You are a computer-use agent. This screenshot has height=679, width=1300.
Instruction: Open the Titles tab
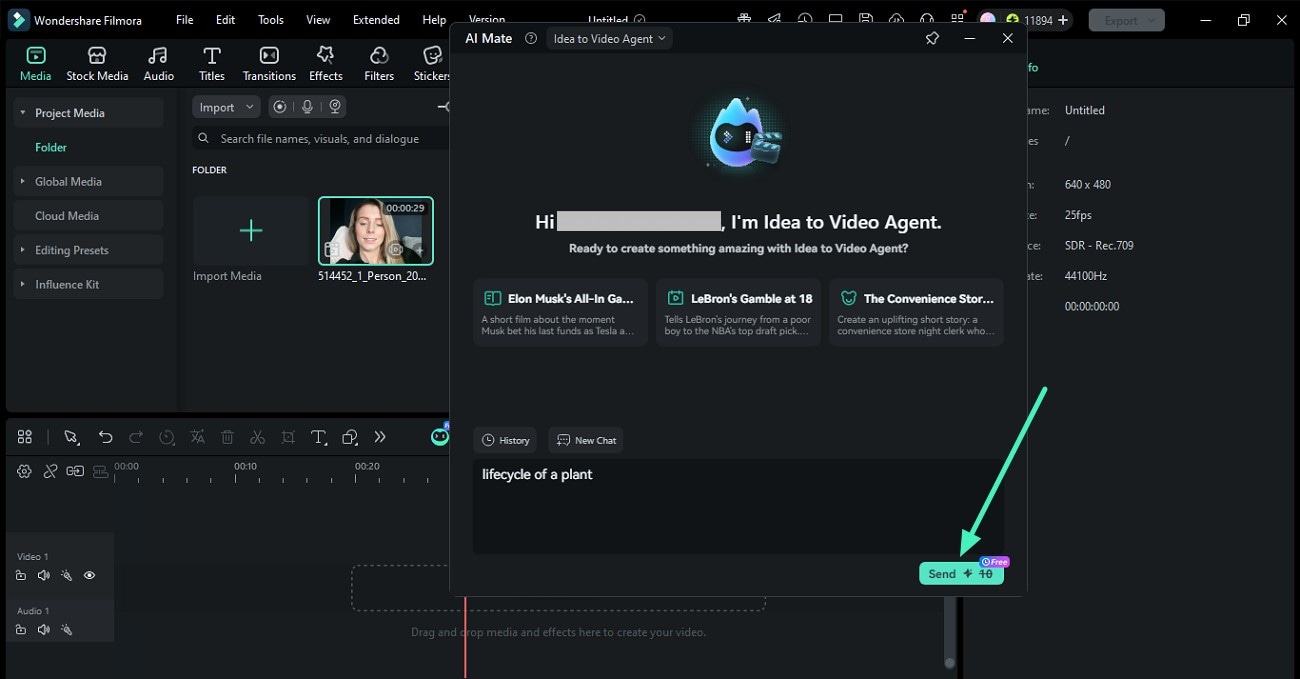(x=211, y=64)
